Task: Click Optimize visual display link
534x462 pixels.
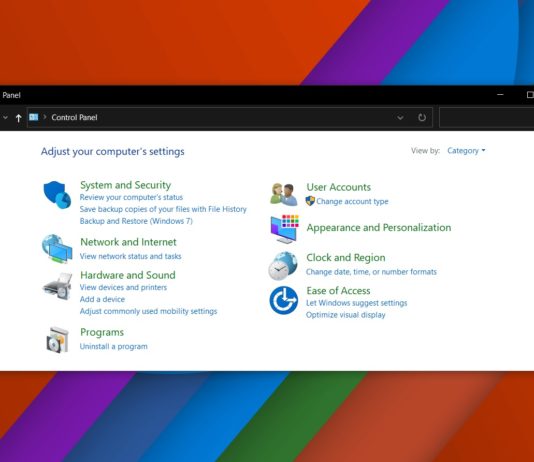Action: pos(345,315)
